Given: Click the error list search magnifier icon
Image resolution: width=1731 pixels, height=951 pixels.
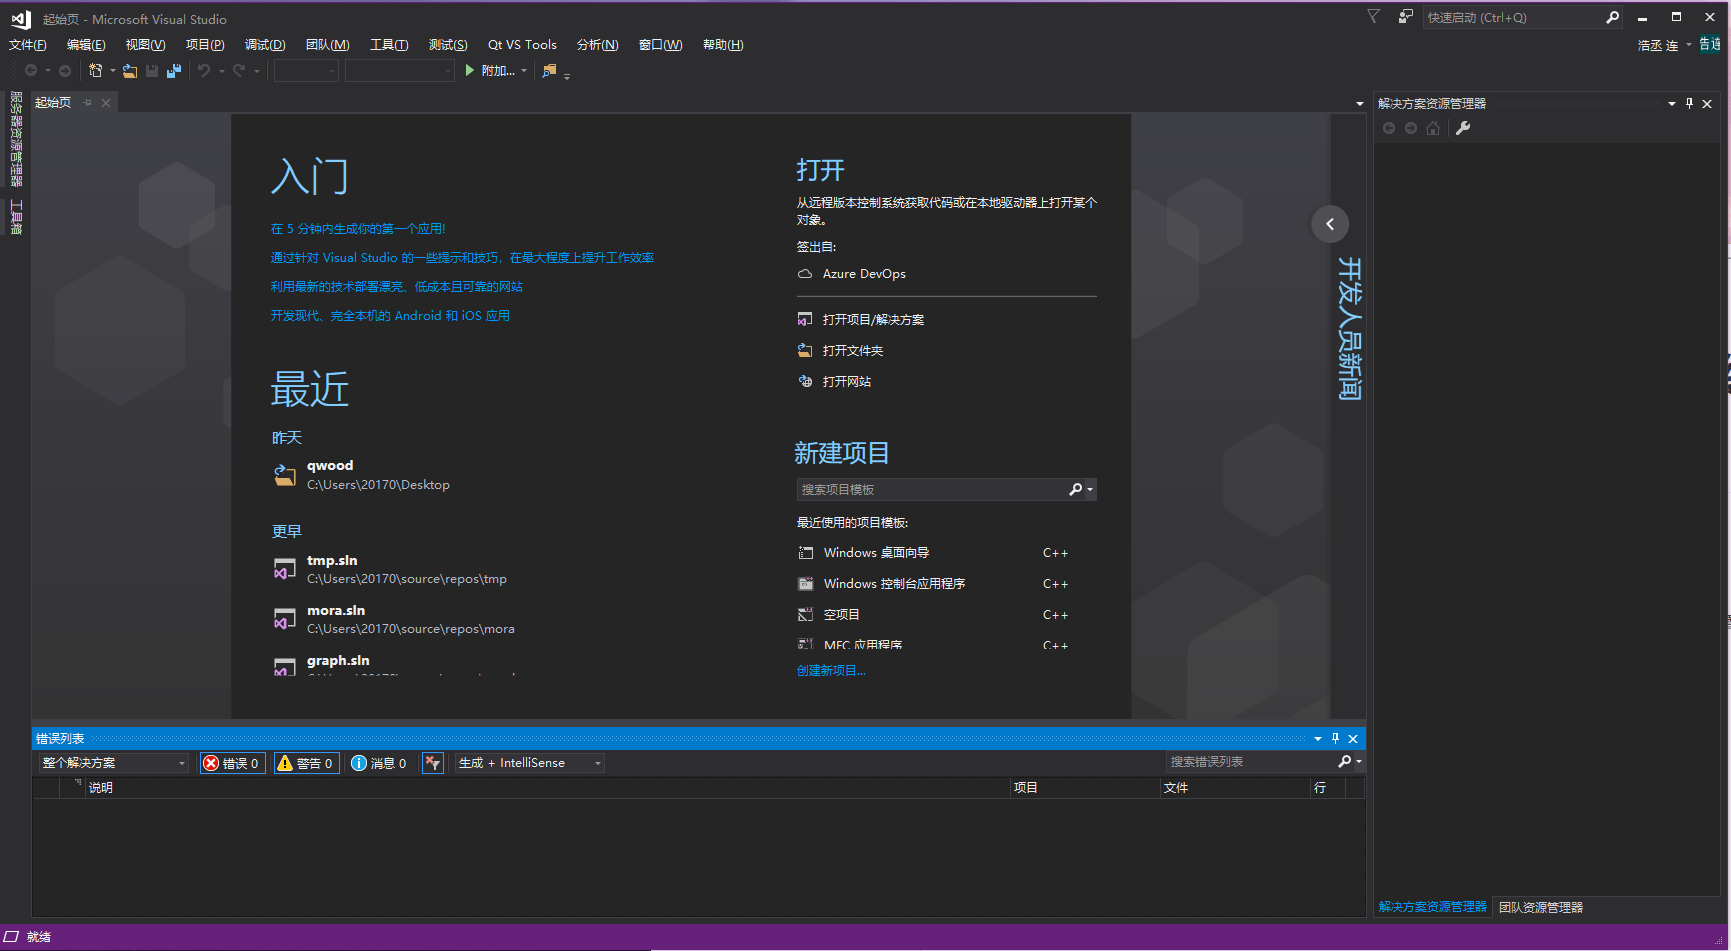Looking at the screenshot, I should tap(1345, 762).
